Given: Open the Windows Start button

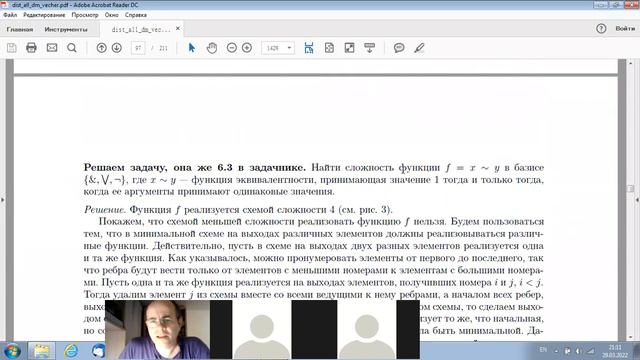Looking at the screenshot, I should 12,351.
